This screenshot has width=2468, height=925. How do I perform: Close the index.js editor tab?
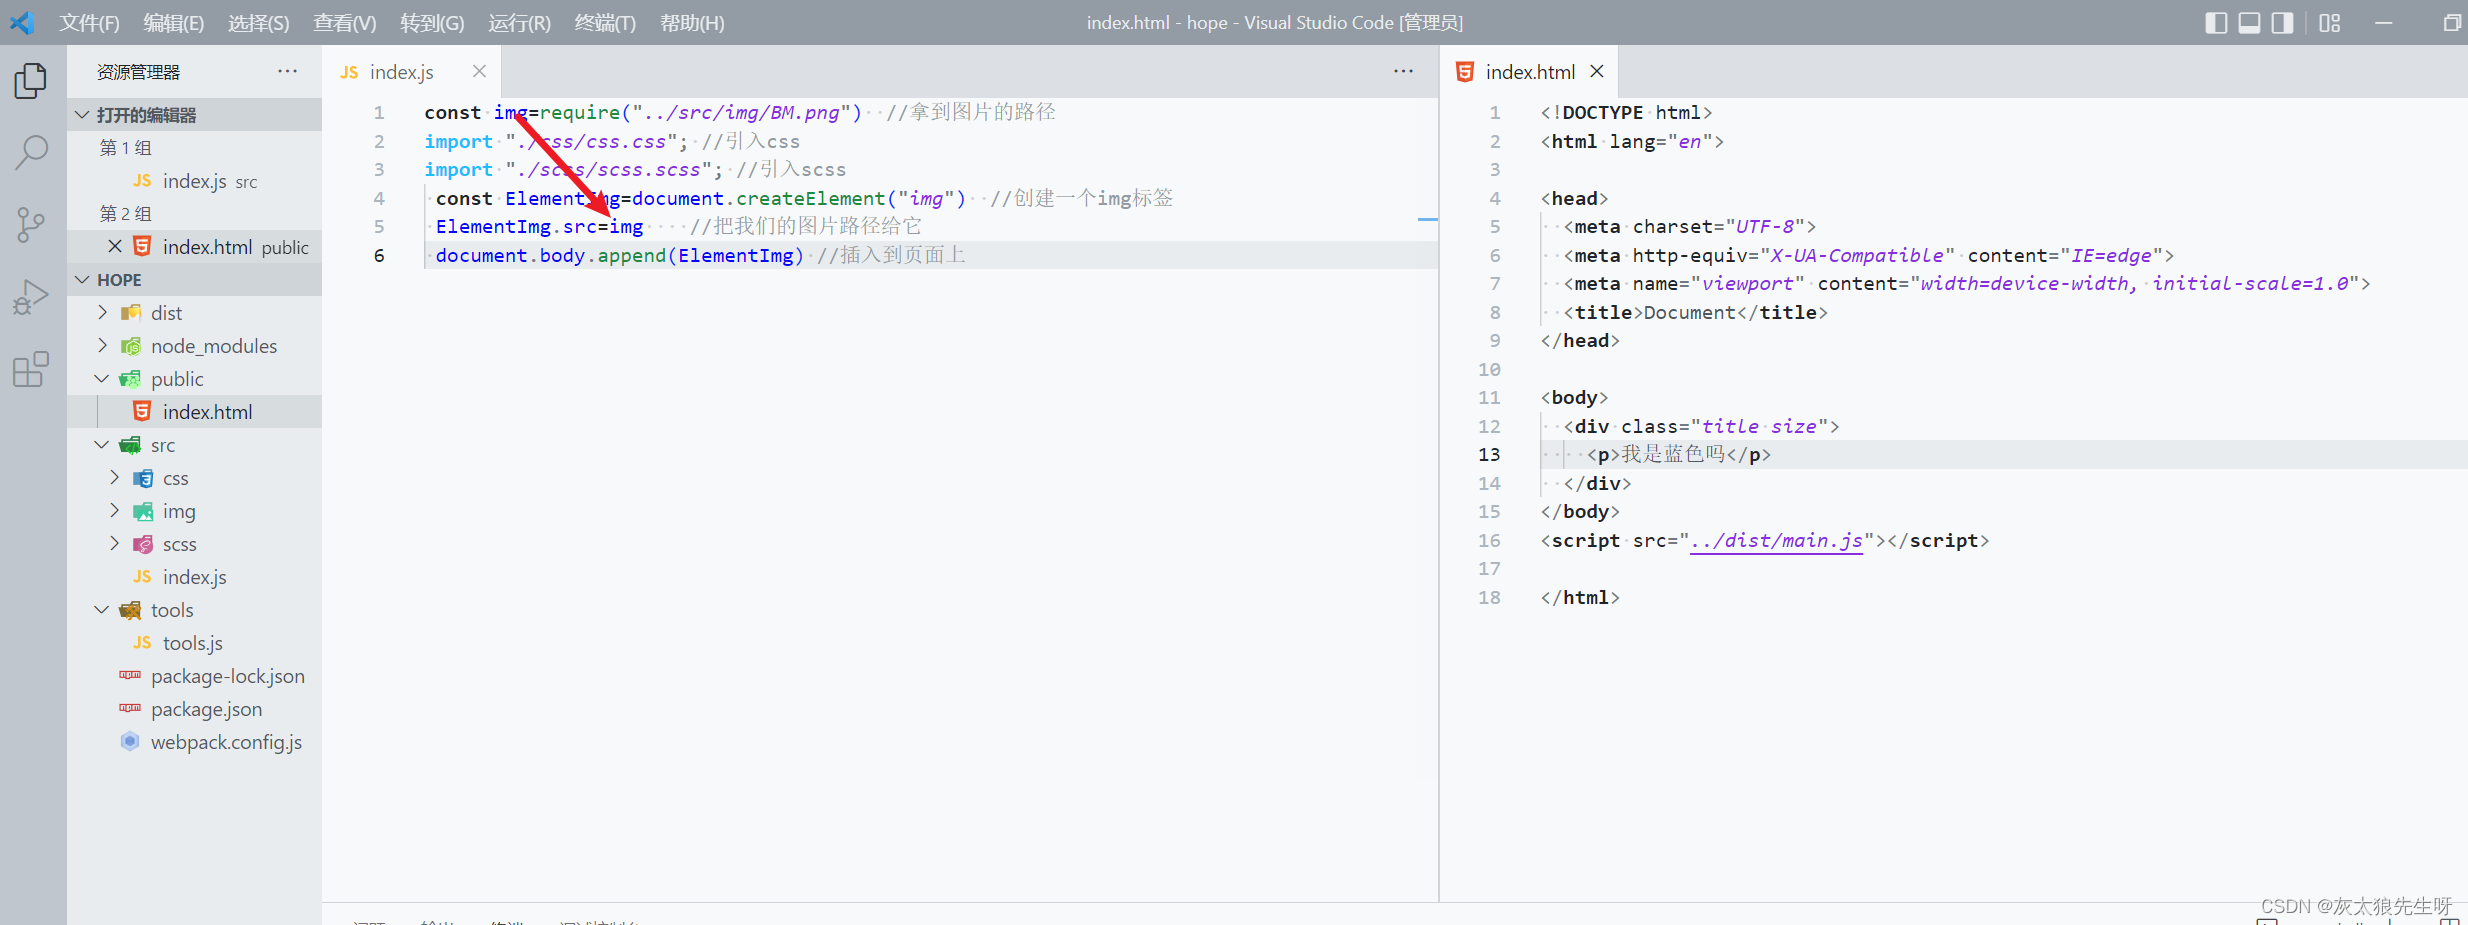click(x=479, y=71)
